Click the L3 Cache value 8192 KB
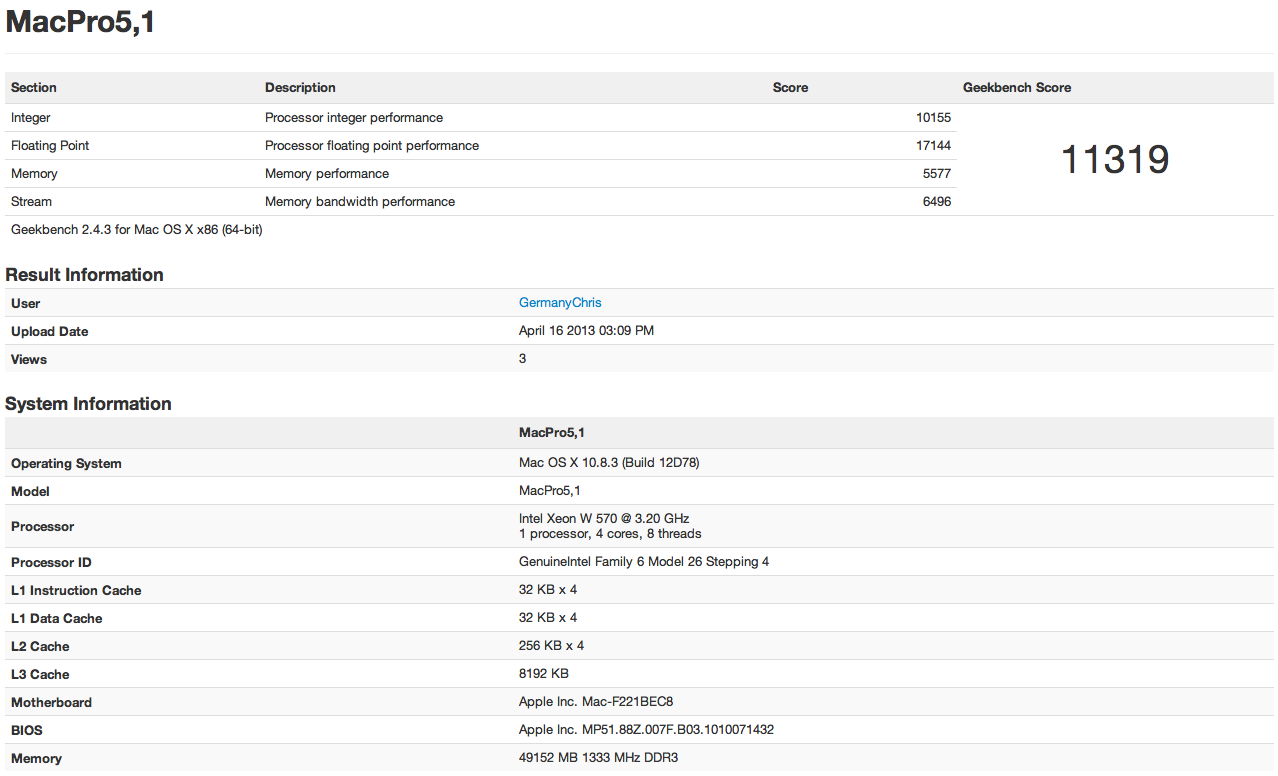 coord(544,673)
